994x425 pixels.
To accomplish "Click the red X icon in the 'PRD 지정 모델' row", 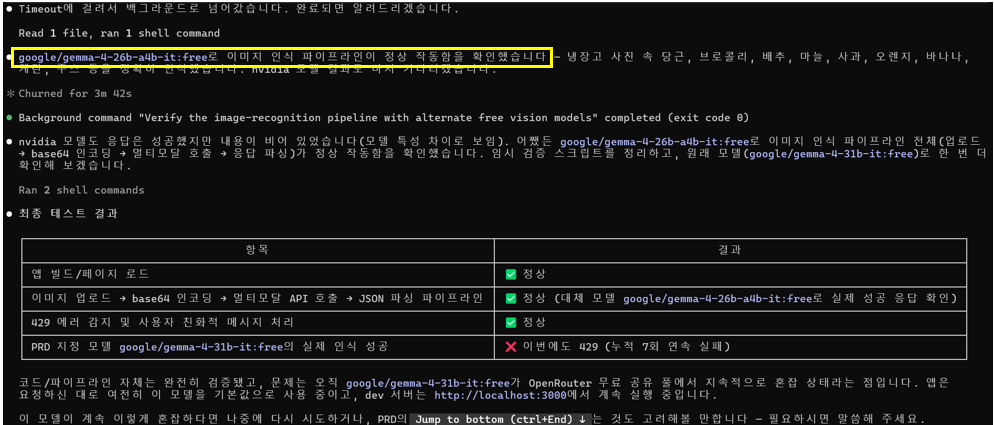I will point(511,347).
